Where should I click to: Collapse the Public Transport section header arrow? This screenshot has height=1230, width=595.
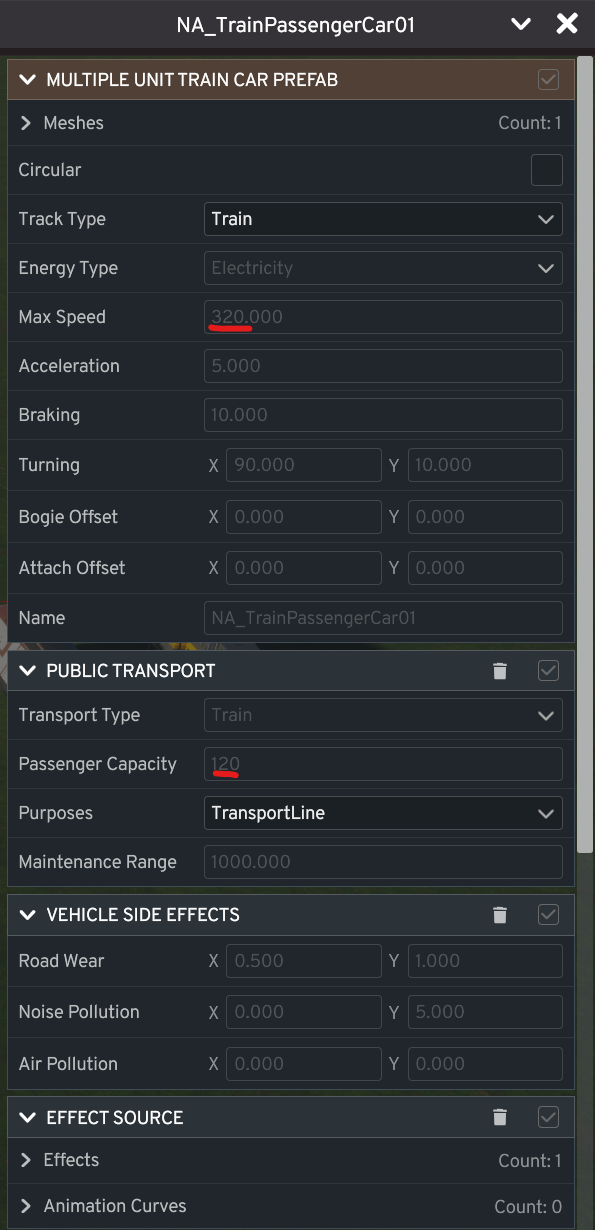pyautogui.click(x=27, y=670)
